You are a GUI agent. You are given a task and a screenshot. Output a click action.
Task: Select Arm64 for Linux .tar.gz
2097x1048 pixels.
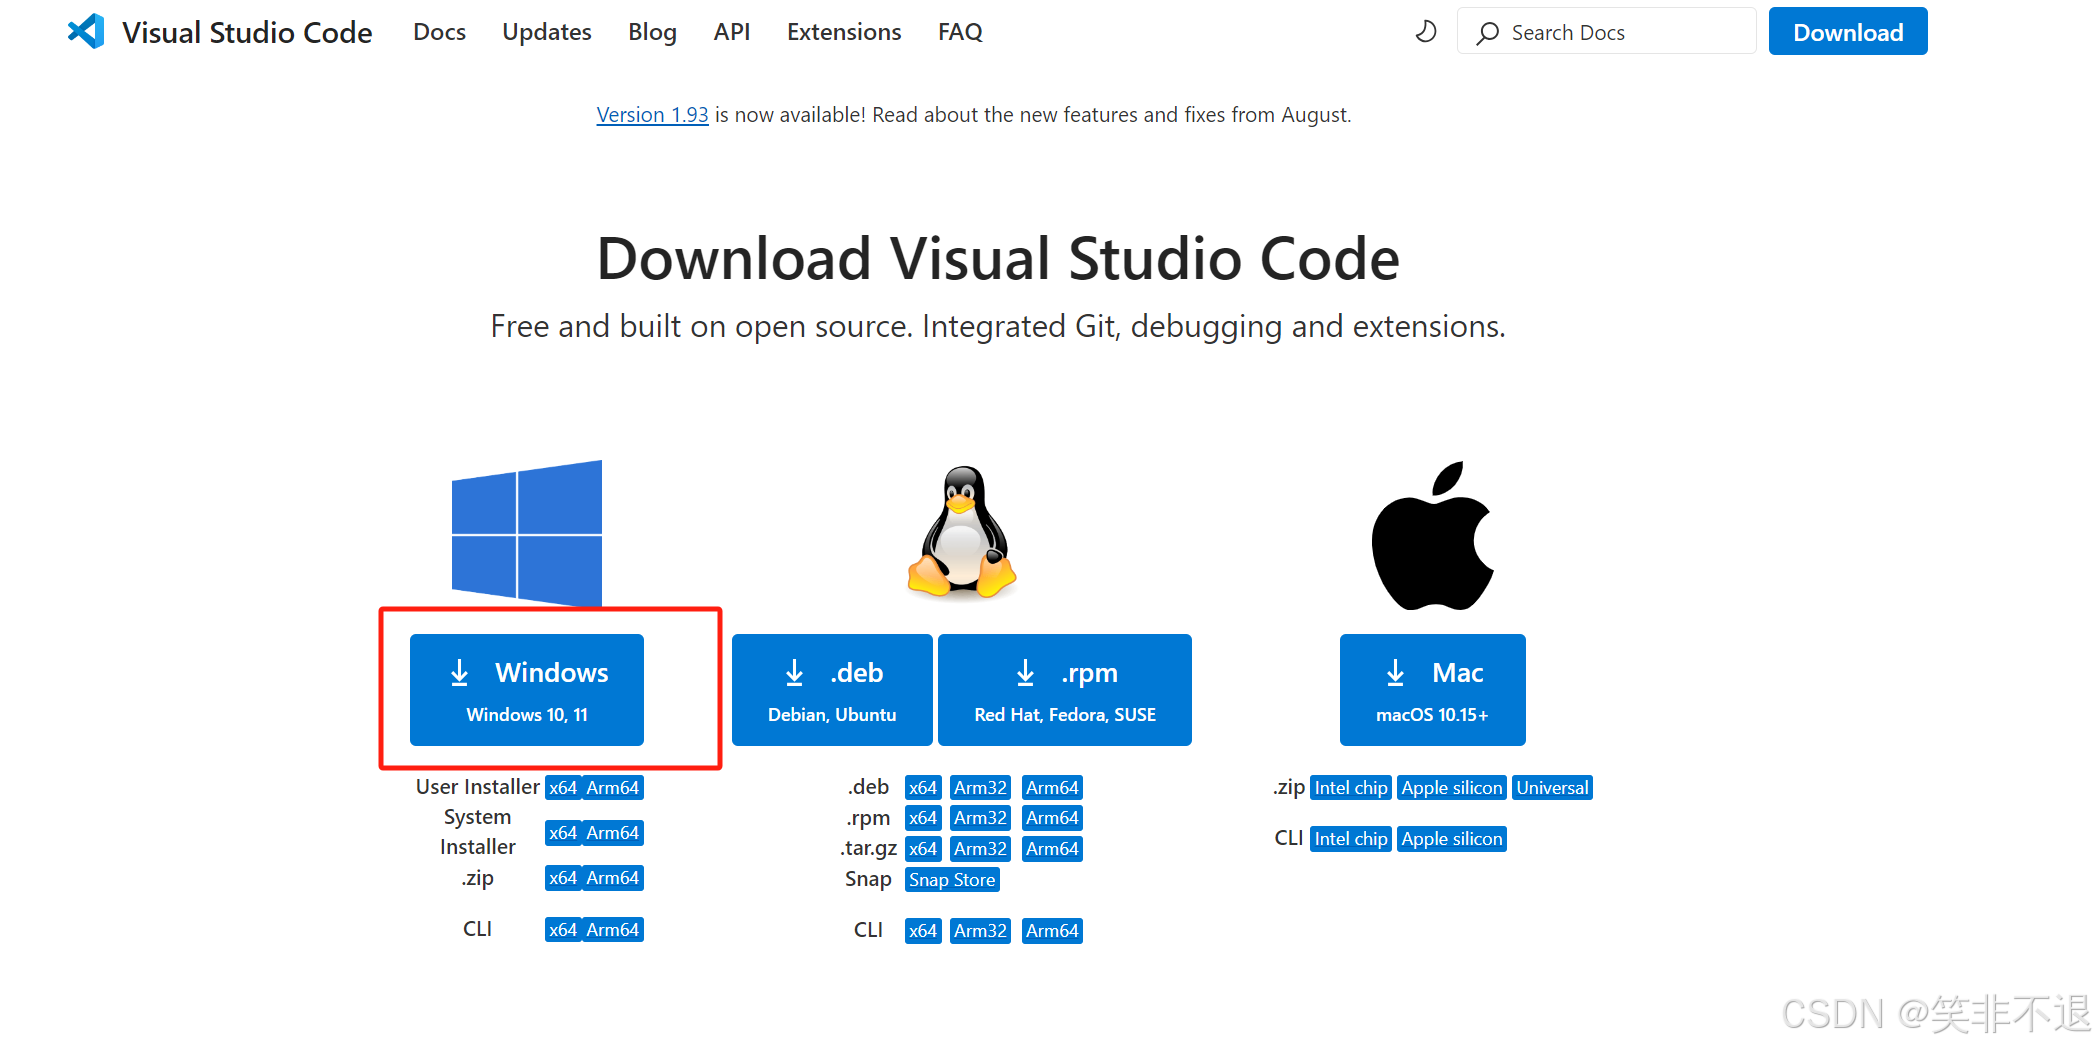click(1052, 849)
